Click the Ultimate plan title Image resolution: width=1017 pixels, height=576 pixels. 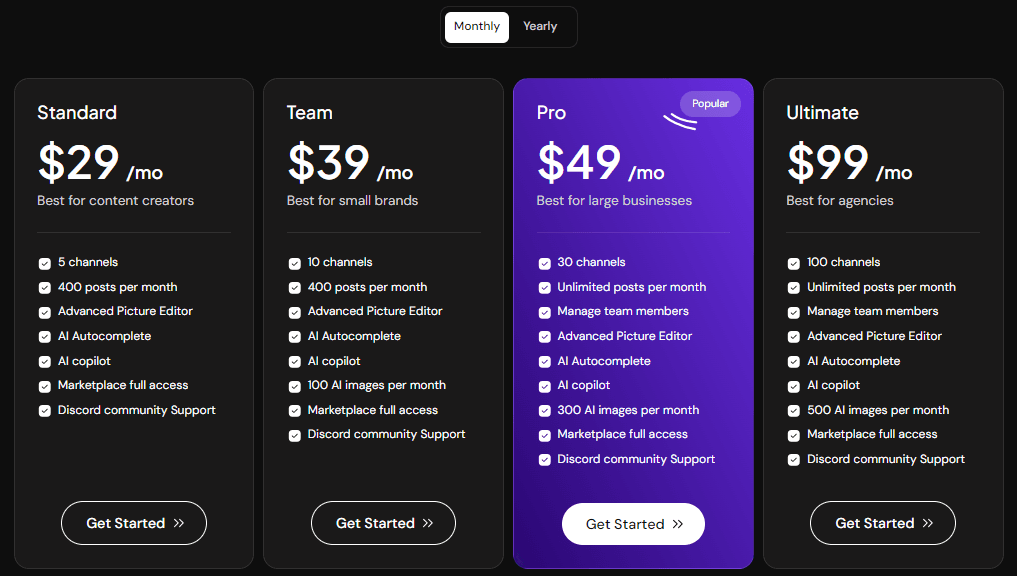point(822,113)
